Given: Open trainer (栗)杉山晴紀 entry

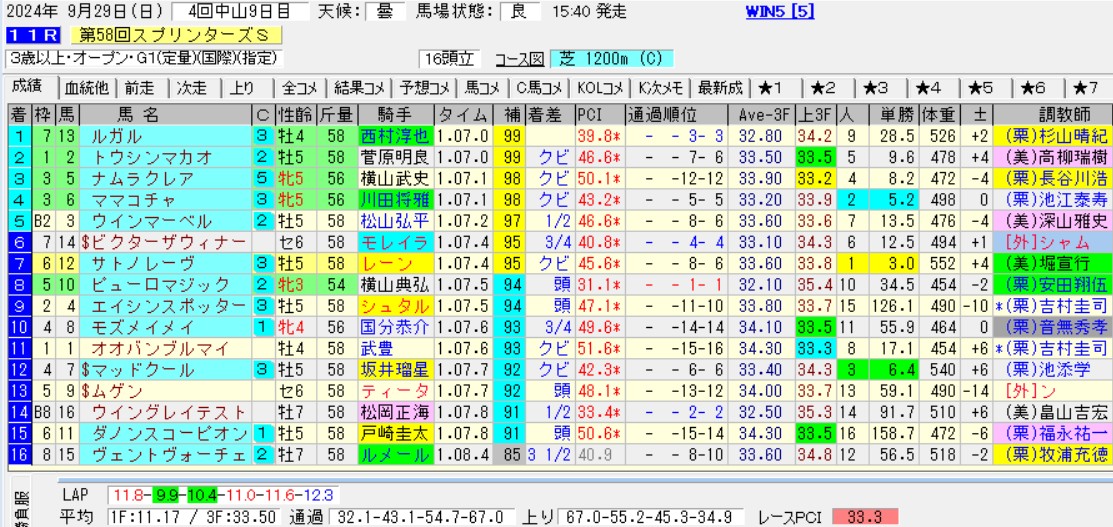Looking at the screenshot, I should [x=1056, y=135].
